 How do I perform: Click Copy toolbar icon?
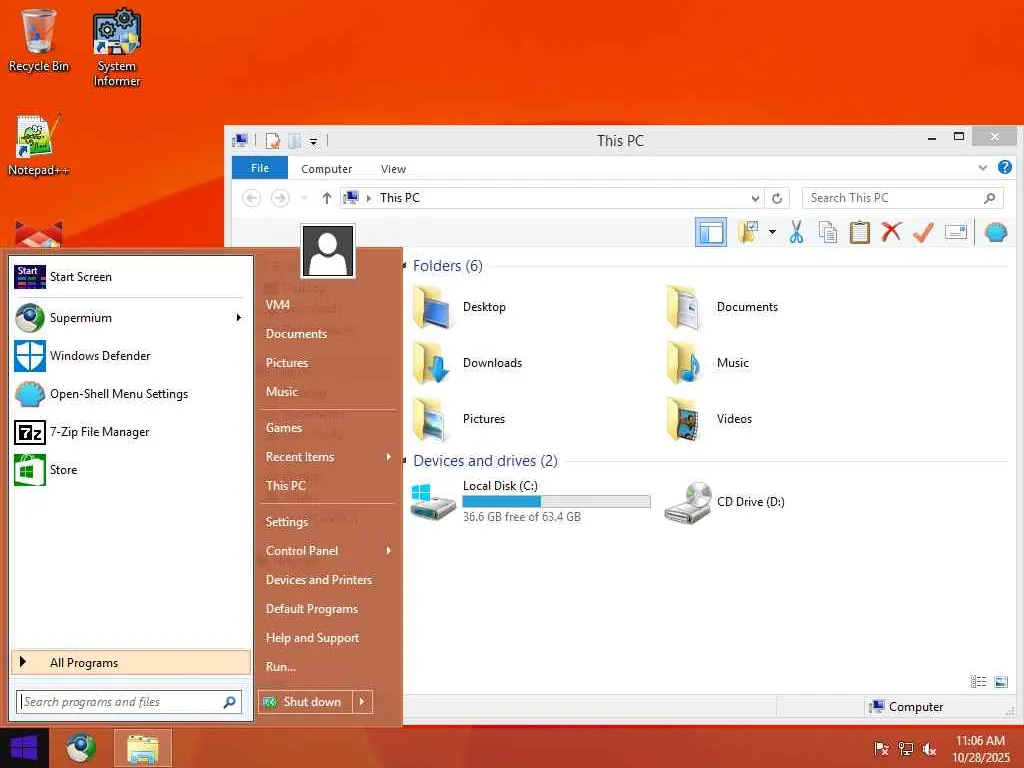pos(828,232)
